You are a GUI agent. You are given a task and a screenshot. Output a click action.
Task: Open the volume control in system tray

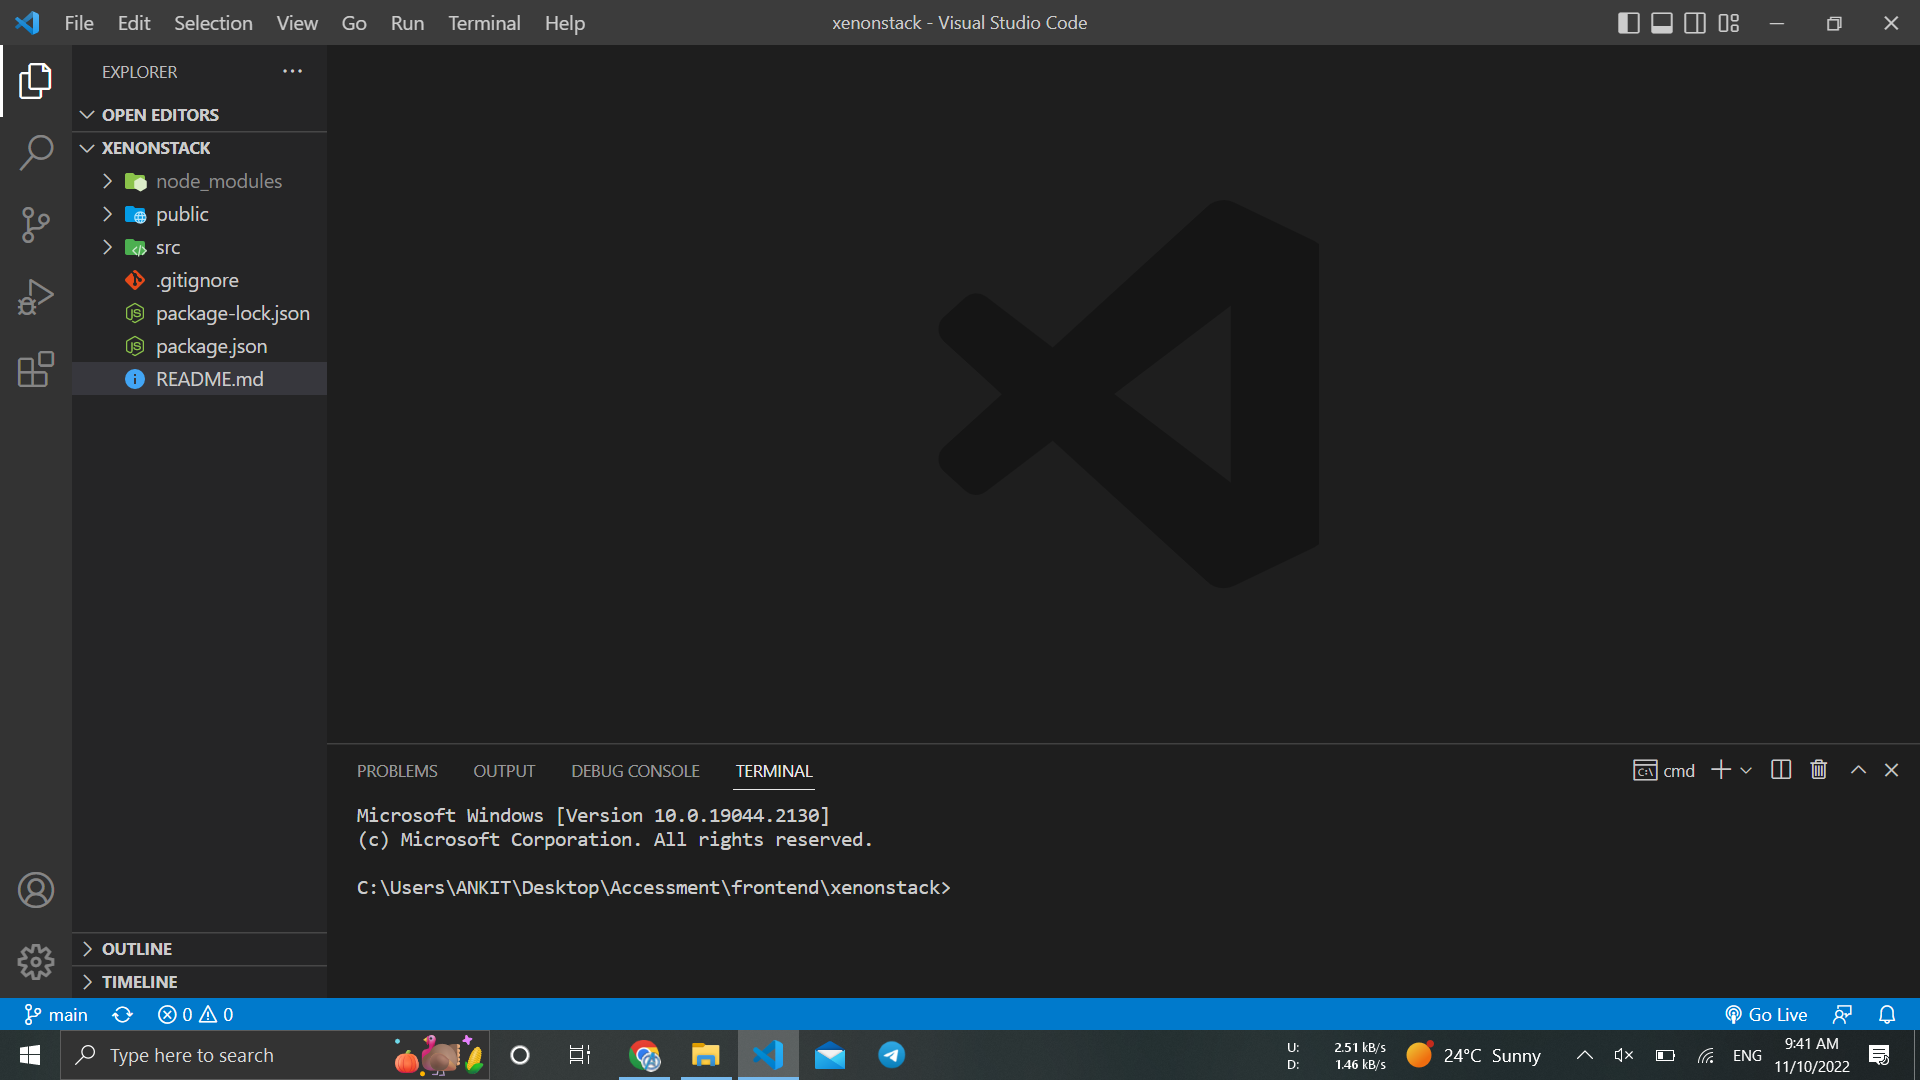click(1623, 1054)
